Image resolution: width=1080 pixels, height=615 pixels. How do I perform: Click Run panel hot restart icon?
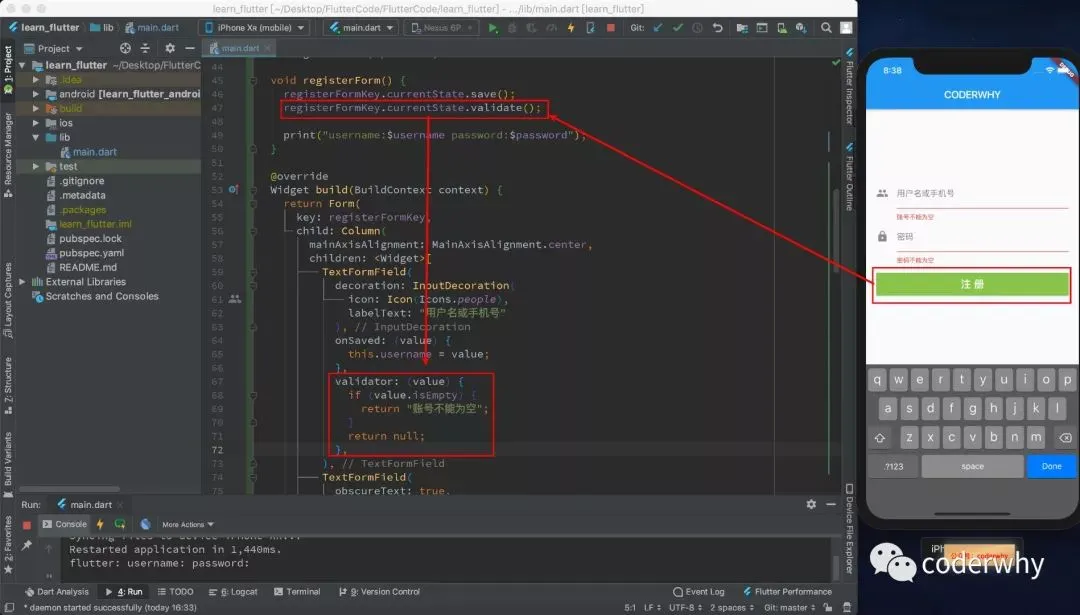[x=120, y=524]
